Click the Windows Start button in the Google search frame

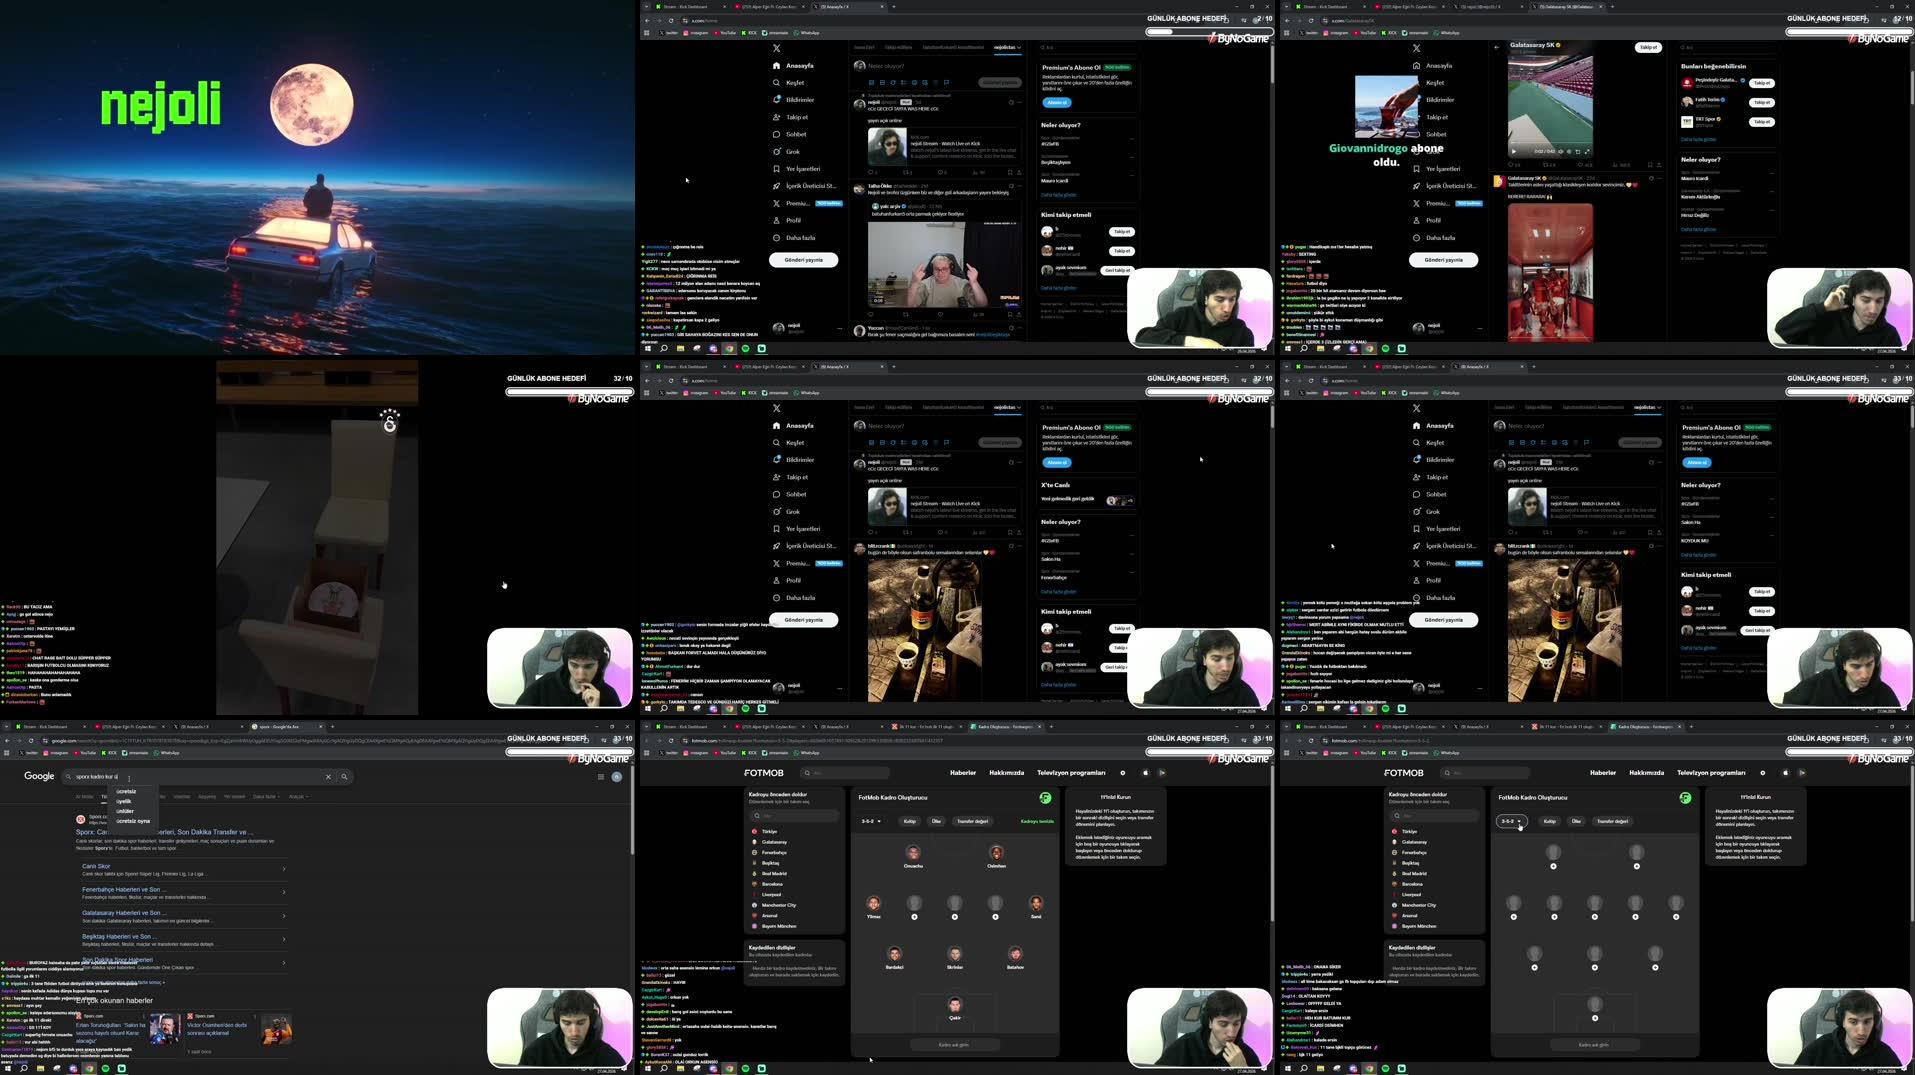coord(7,1069)
